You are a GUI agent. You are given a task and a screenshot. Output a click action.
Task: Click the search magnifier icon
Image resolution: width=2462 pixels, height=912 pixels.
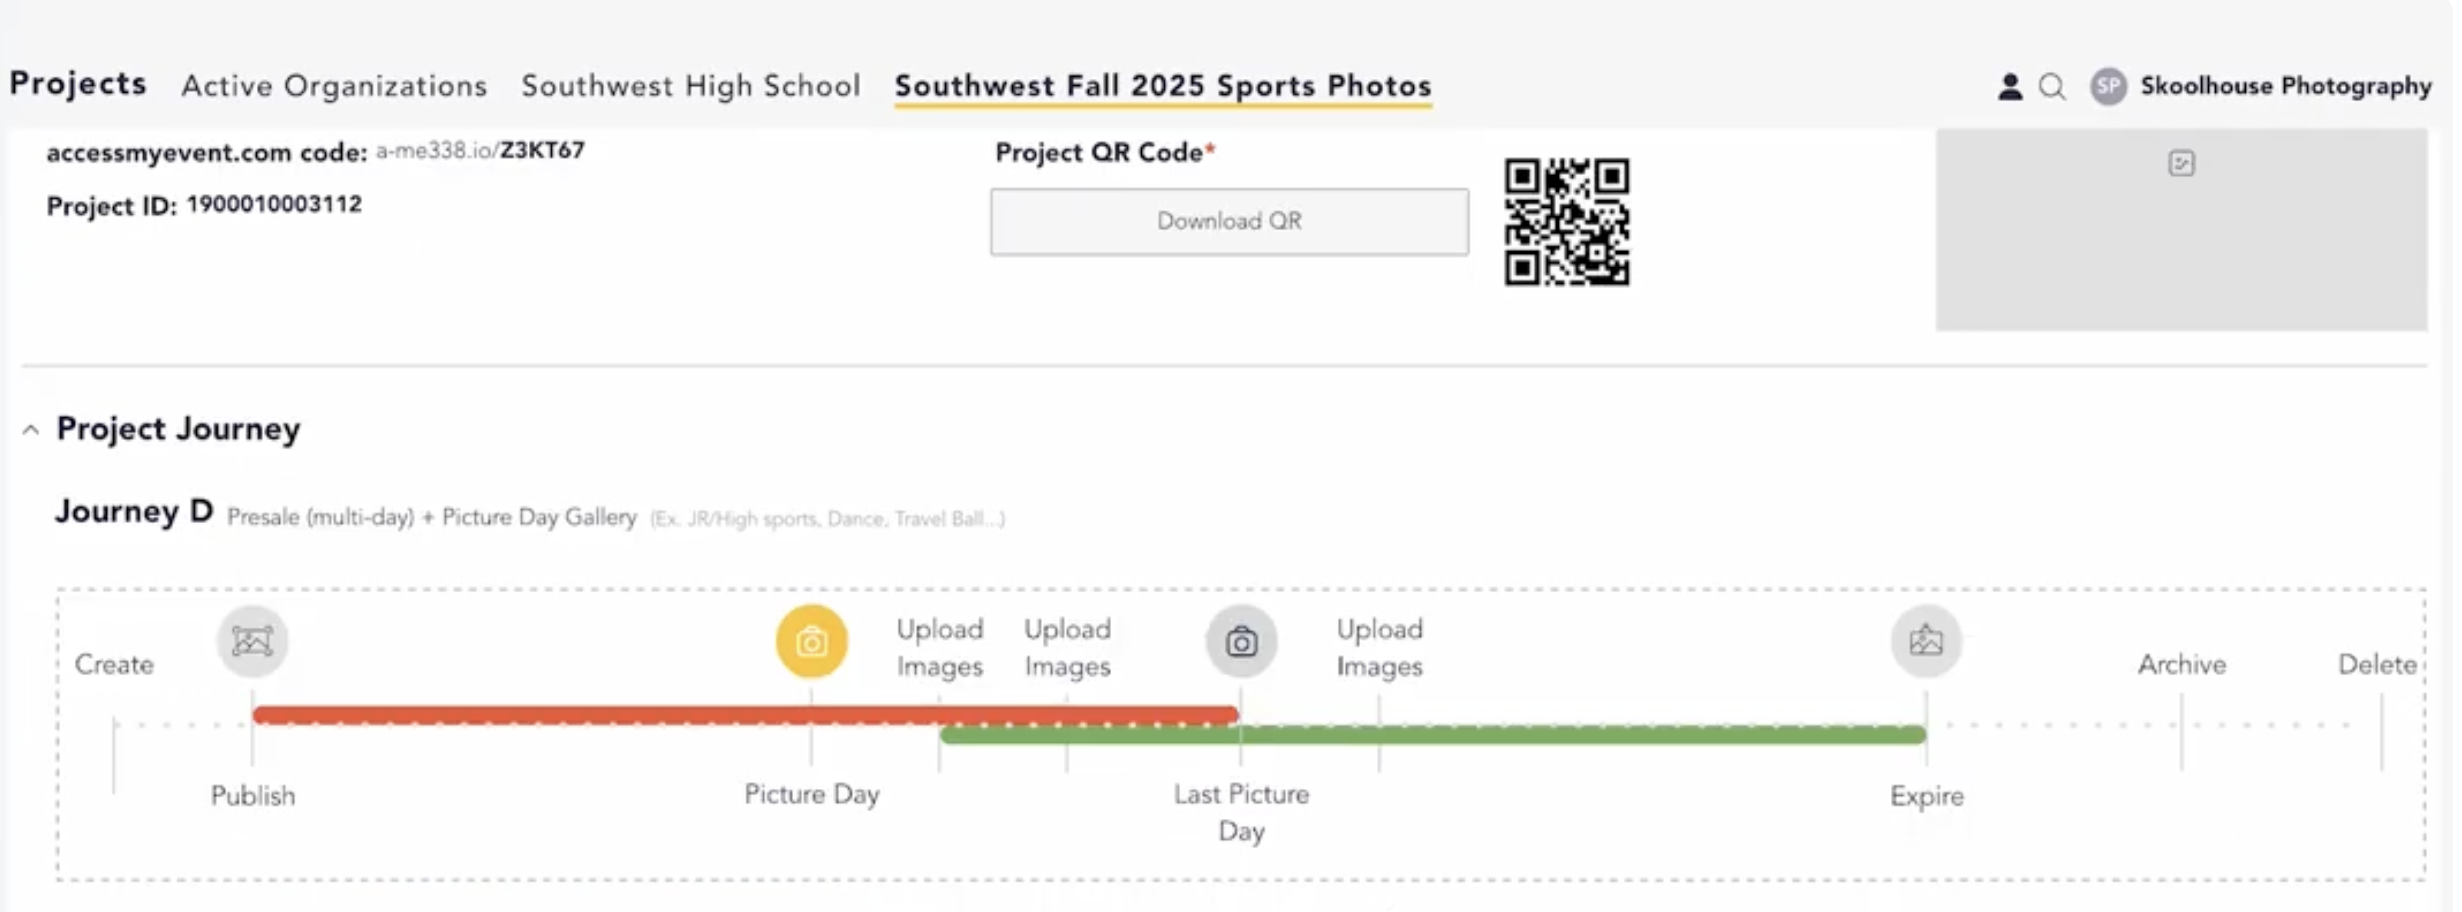pyautogui.click(x=2051, y=87)
